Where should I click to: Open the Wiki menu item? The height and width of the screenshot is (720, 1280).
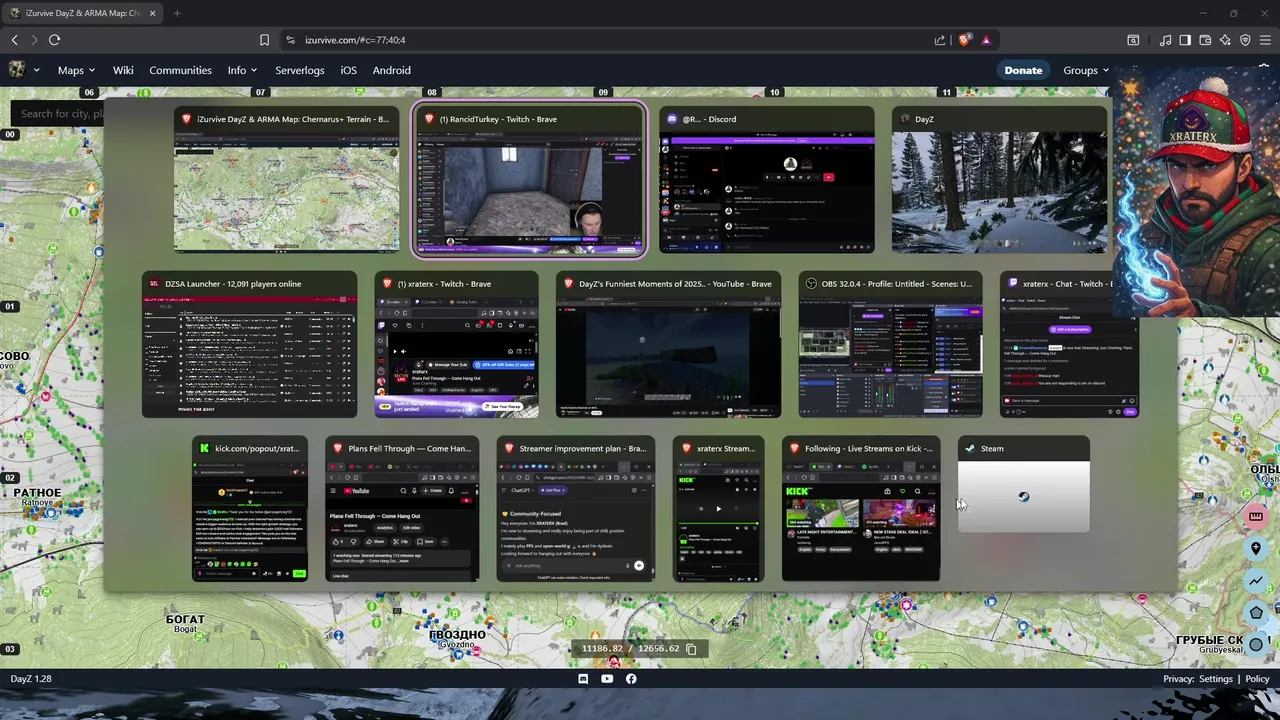pyautogui.click(x=123, y=71)
